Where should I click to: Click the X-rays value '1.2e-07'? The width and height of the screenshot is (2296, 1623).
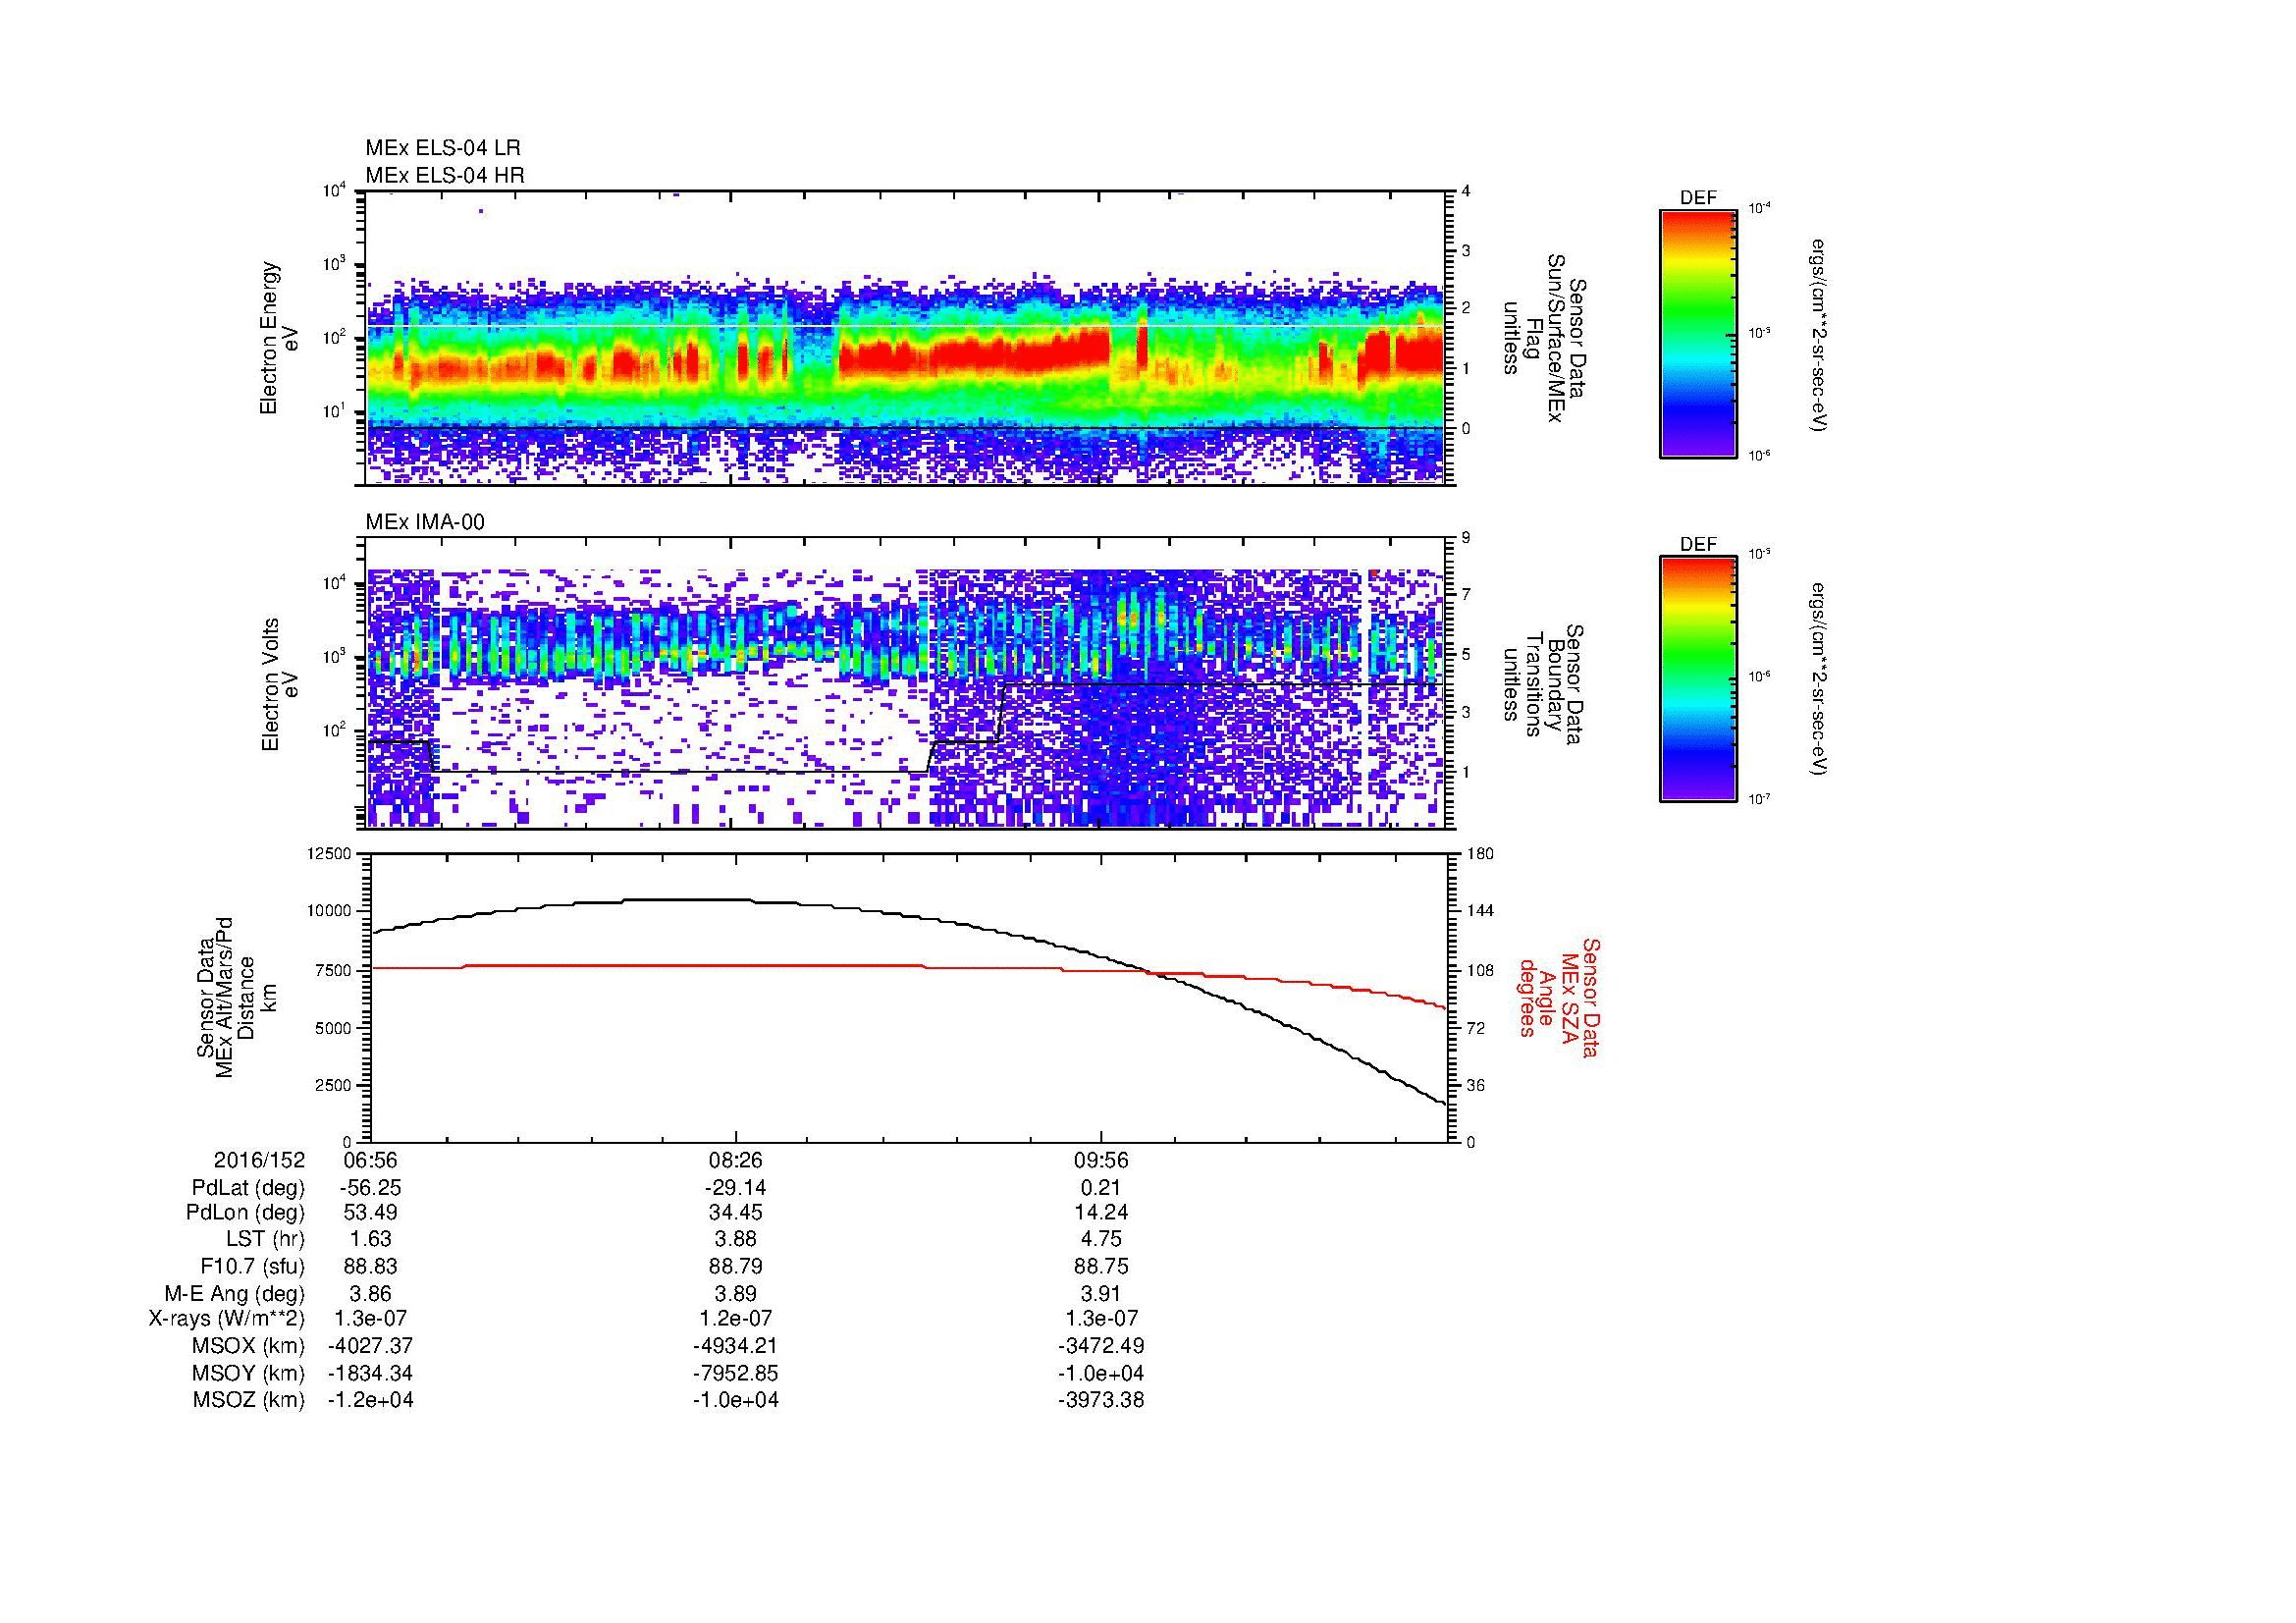(735, 1319)
